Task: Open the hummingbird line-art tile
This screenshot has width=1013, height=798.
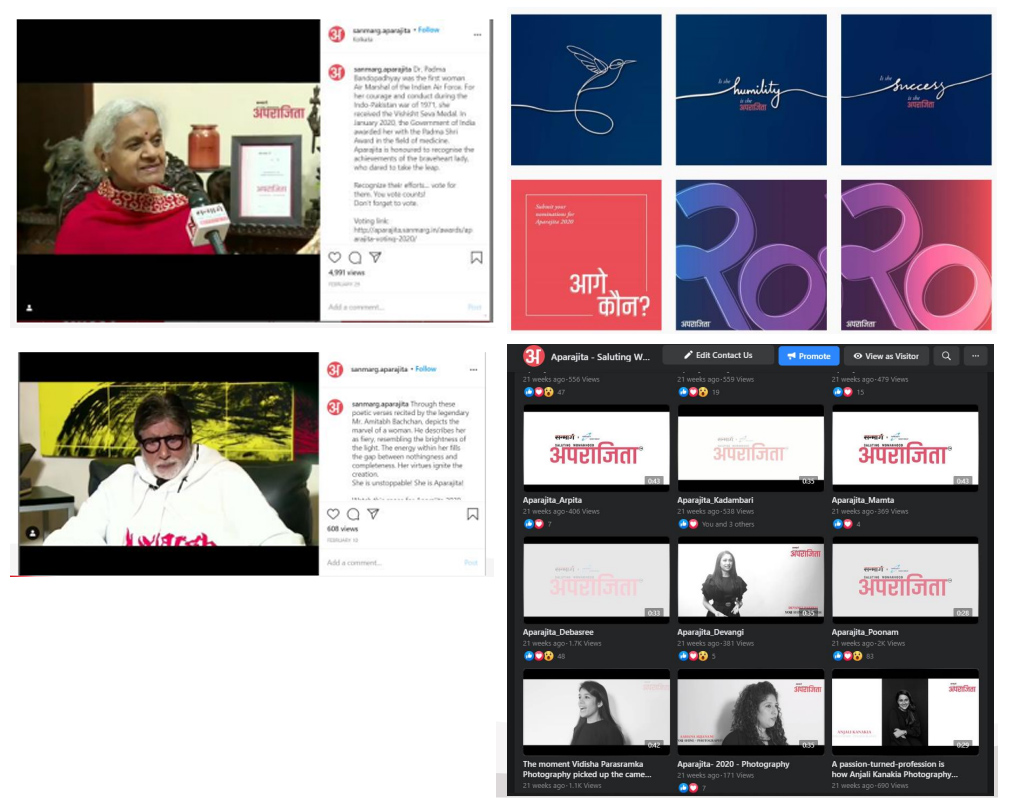Action: [x=586, y=90]
